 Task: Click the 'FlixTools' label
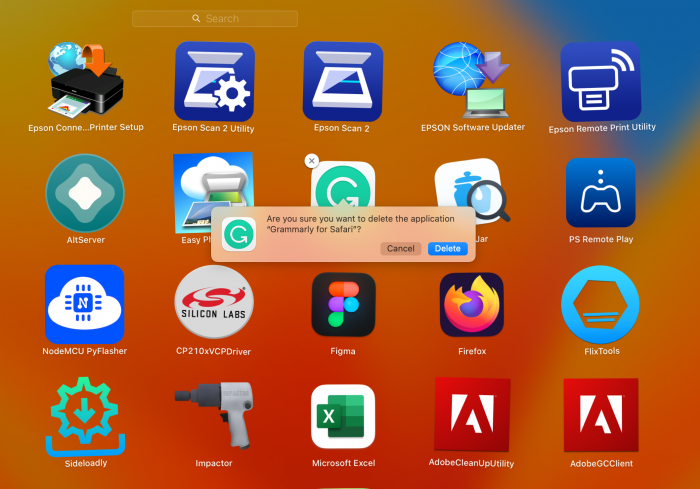click(602, 351)
